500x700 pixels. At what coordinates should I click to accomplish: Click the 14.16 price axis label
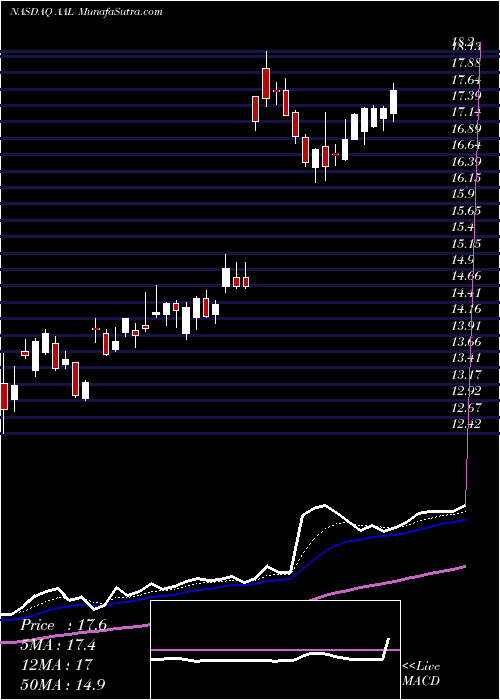(466, 308)
